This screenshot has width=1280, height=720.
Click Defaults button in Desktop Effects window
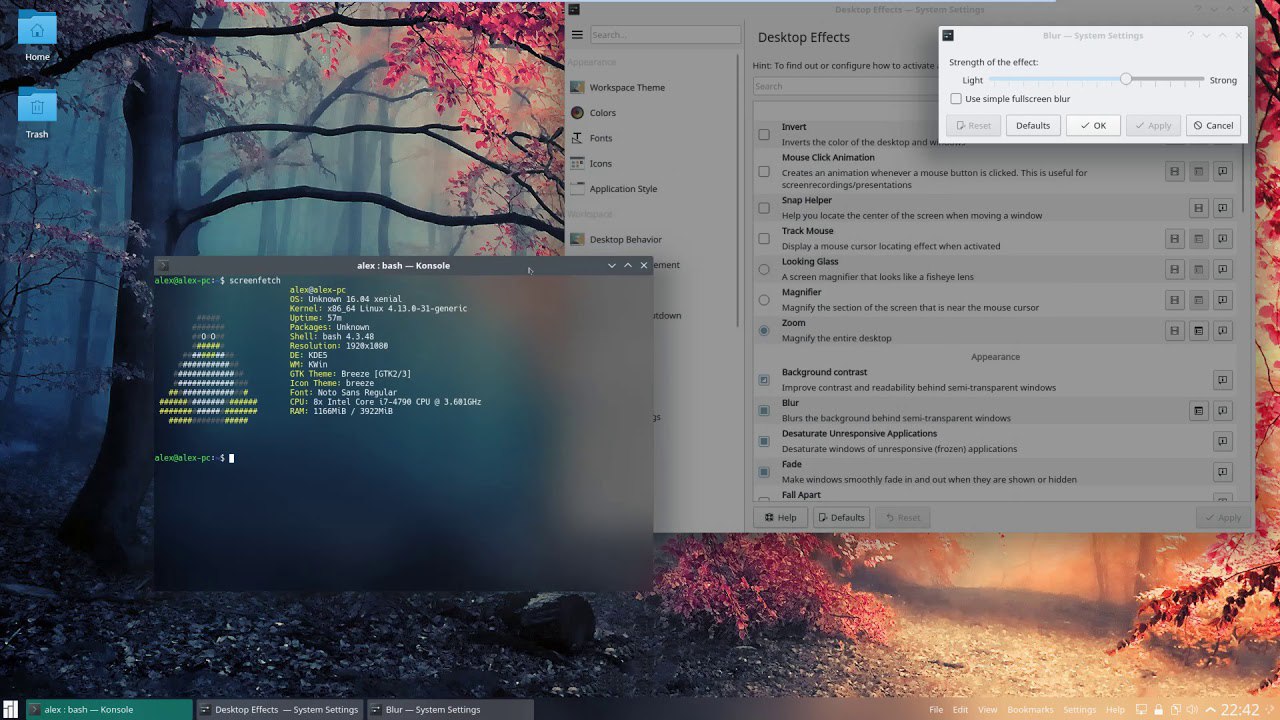click(841, 517)
